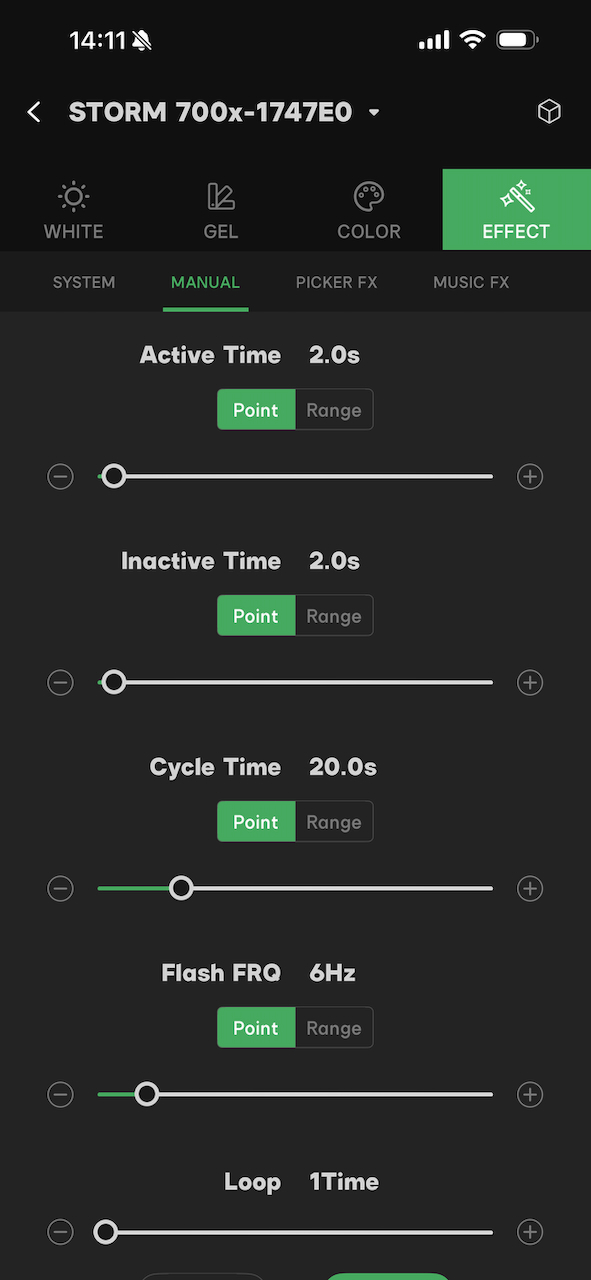Open the GEL filters icon
This screenshot has width=591, height=1280.
220,197
